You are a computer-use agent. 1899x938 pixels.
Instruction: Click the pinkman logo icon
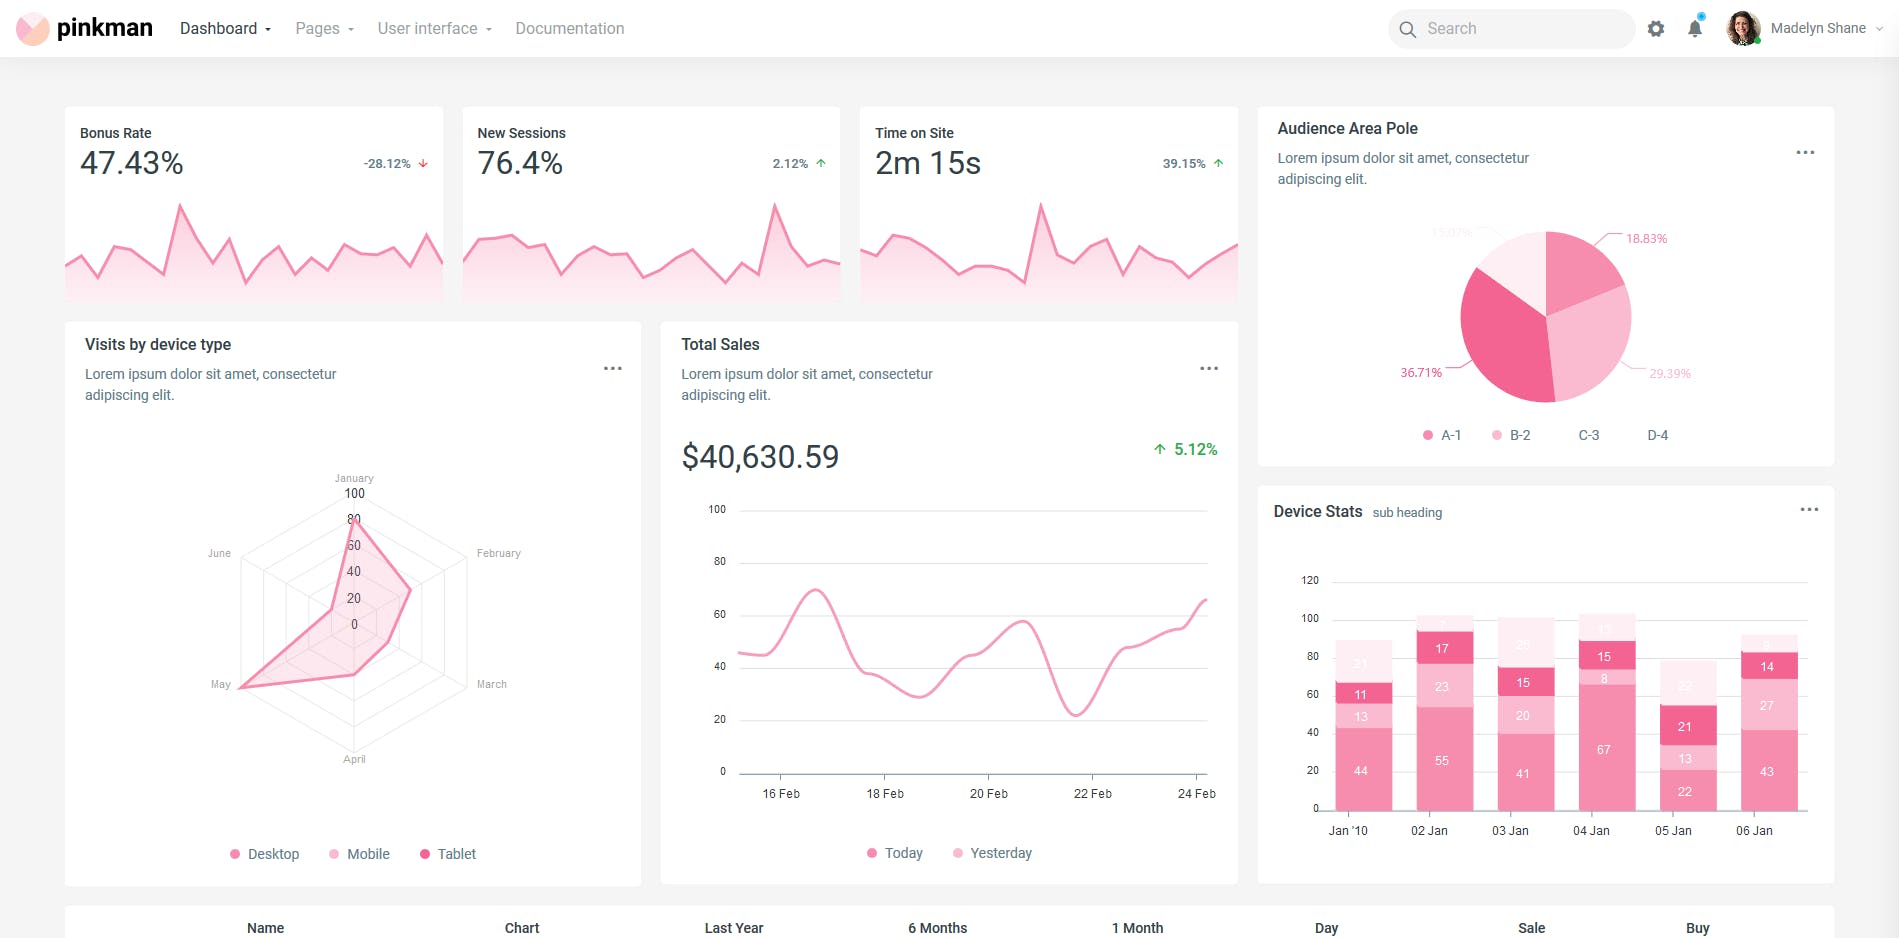[31, 28]
